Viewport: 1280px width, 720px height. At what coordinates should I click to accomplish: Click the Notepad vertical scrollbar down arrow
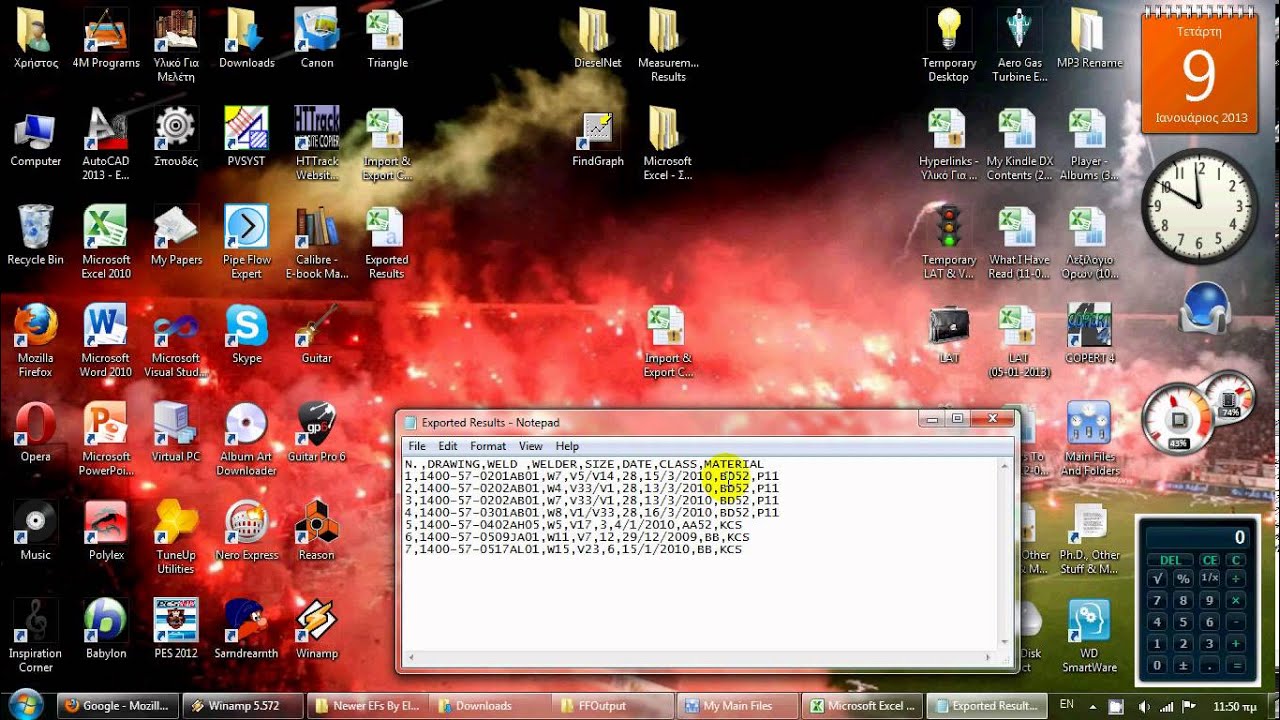pos(1004,642)
